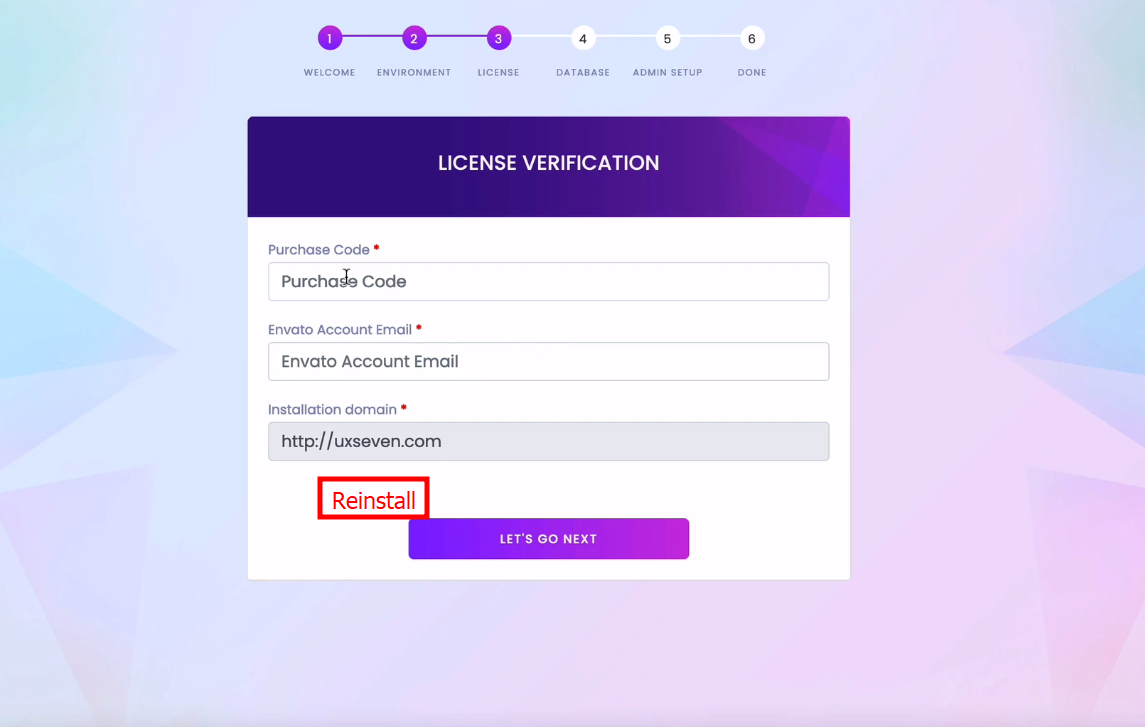Image resolution: width=1145 pixels, height=727 pixels.
Task: Select the License step label
Action: 498,73
